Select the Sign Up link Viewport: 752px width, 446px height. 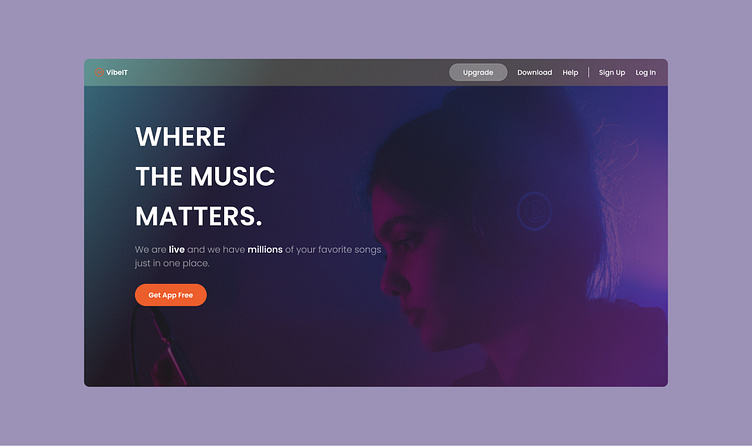point(611,72)
